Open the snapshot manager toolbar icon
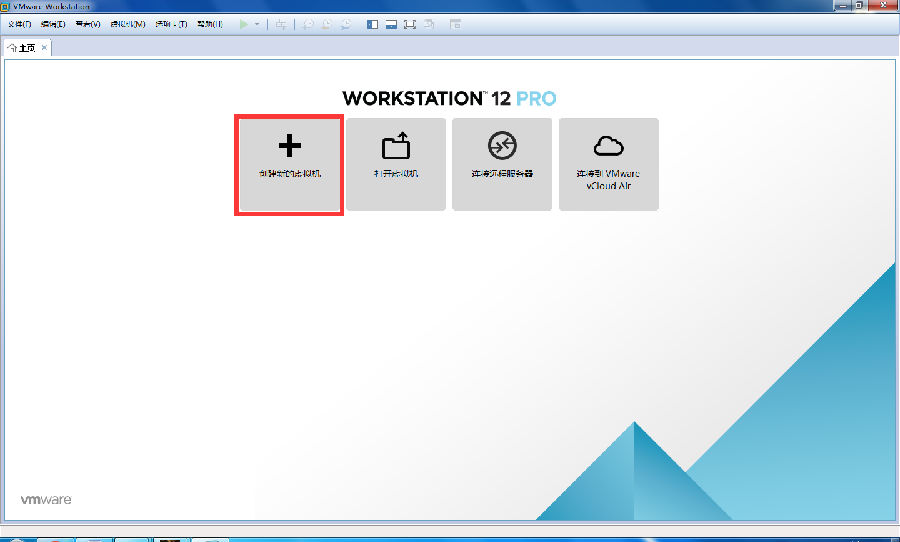Screen dimensions: 900x542 346,24
